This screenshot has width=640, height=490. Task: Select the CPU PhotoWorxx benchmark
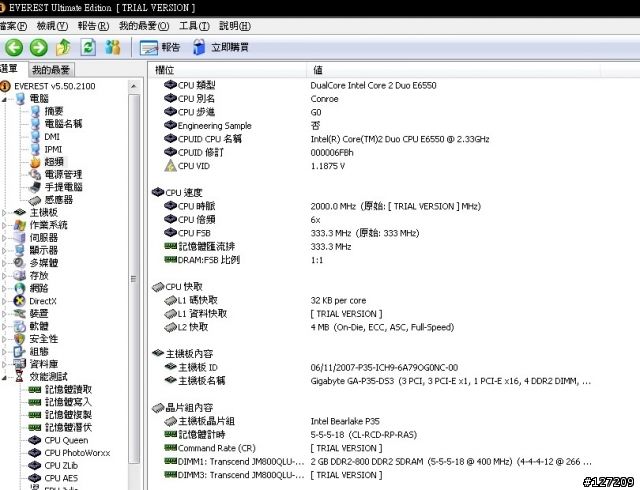[77, 453]
